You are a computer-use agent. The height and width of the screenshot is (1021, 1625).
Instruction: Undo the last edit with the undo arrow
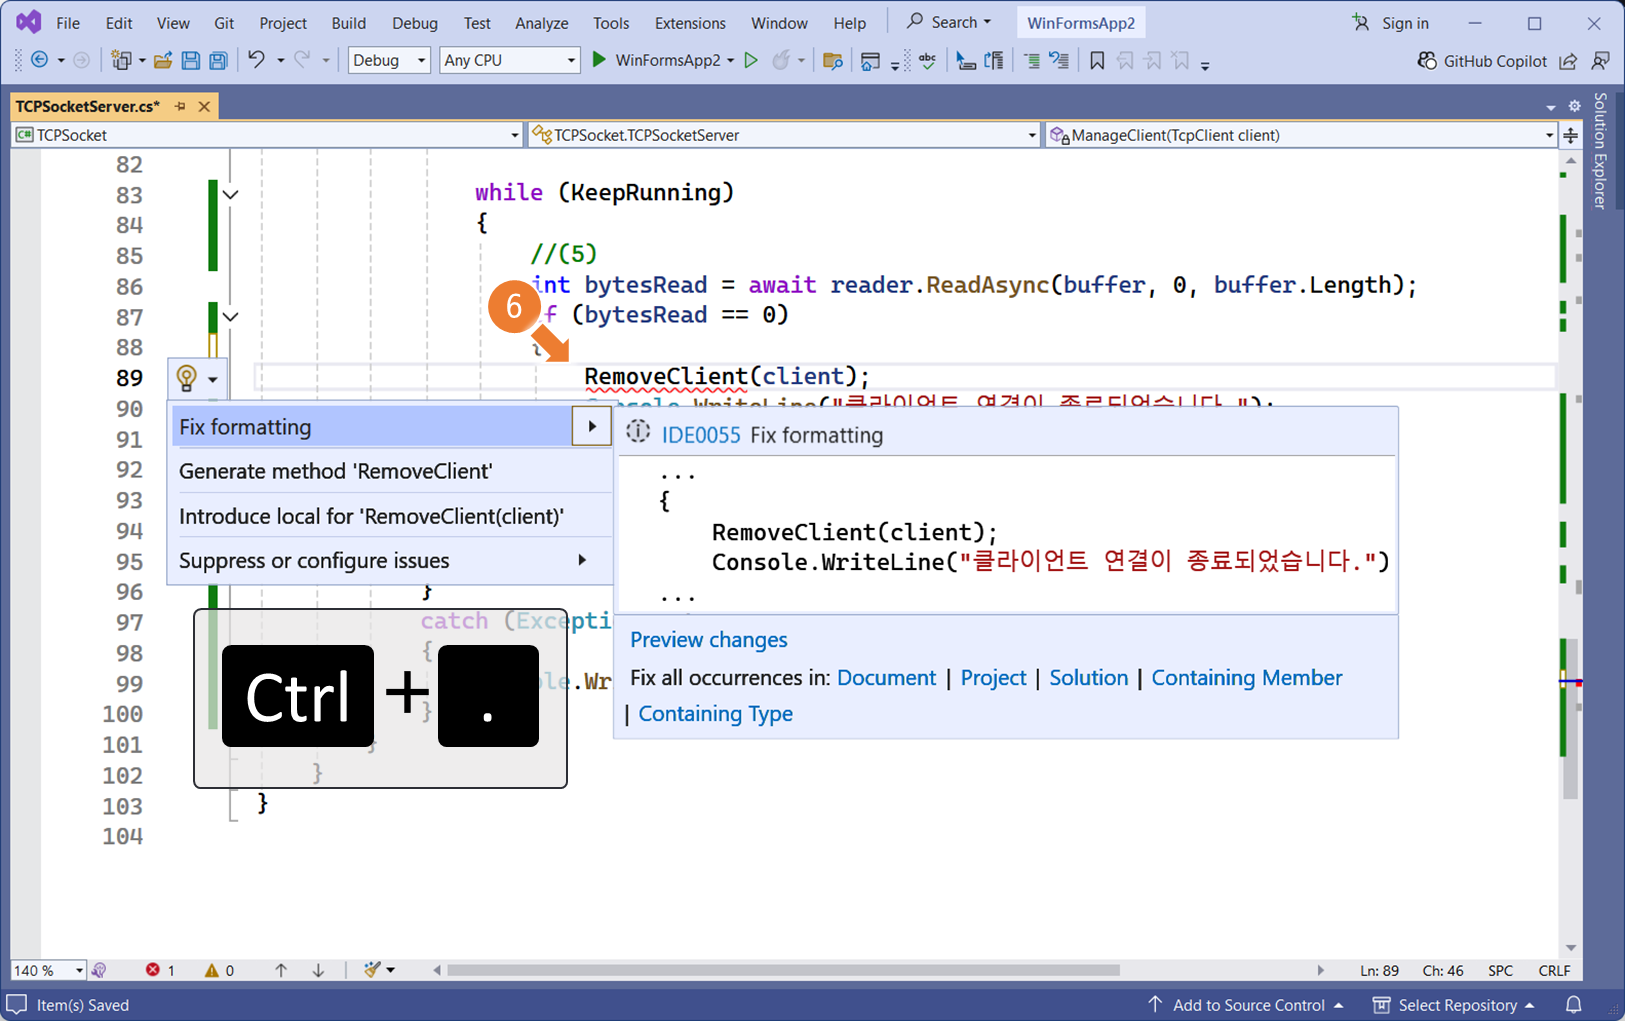(257, 60)
